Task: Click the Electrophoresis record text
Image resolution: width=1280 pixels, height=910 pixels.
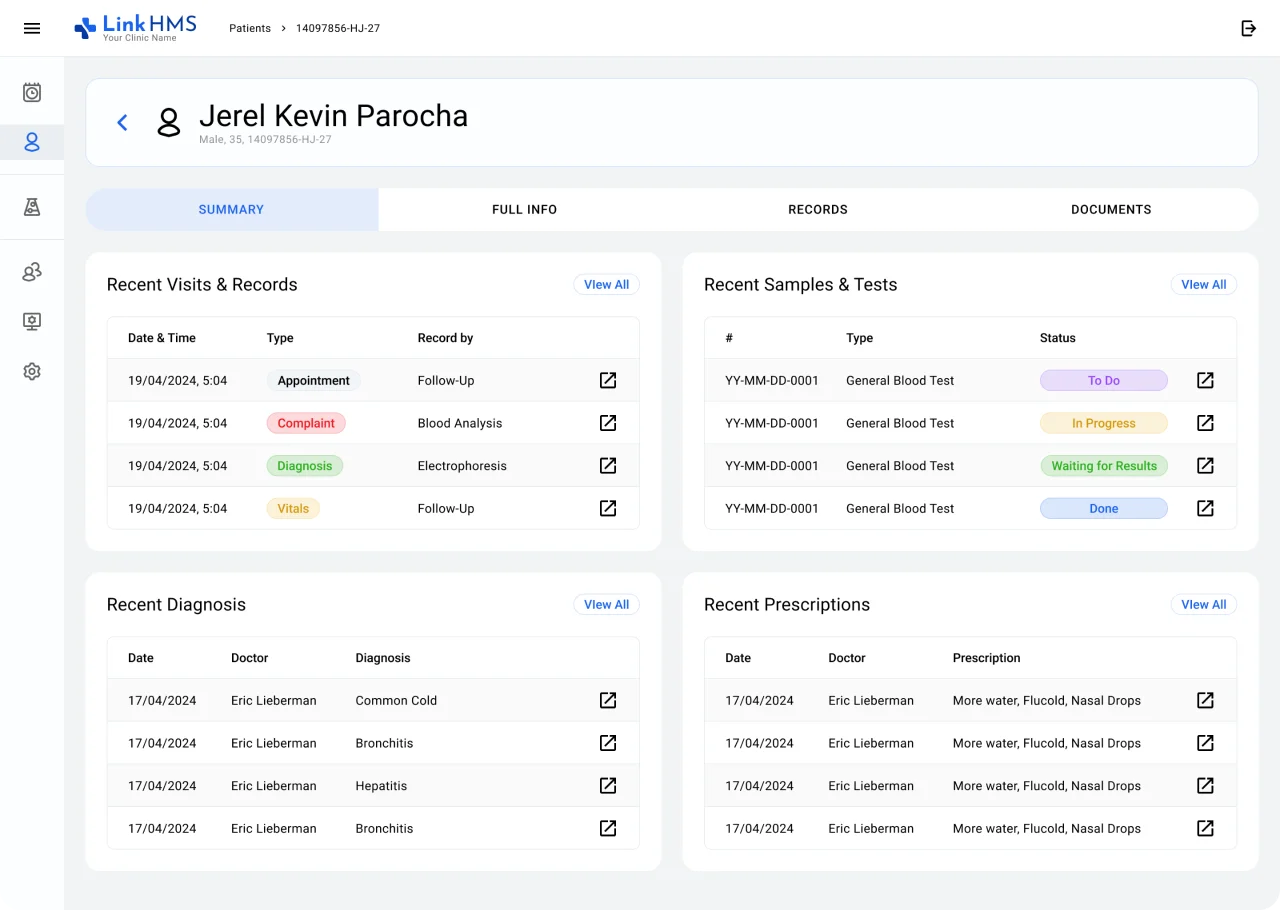Action: click(x=462, y=466)
